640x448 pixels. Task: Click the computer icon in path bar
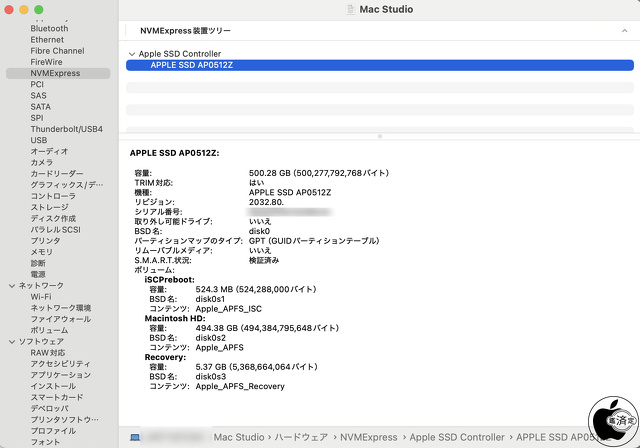coord(135,437)
